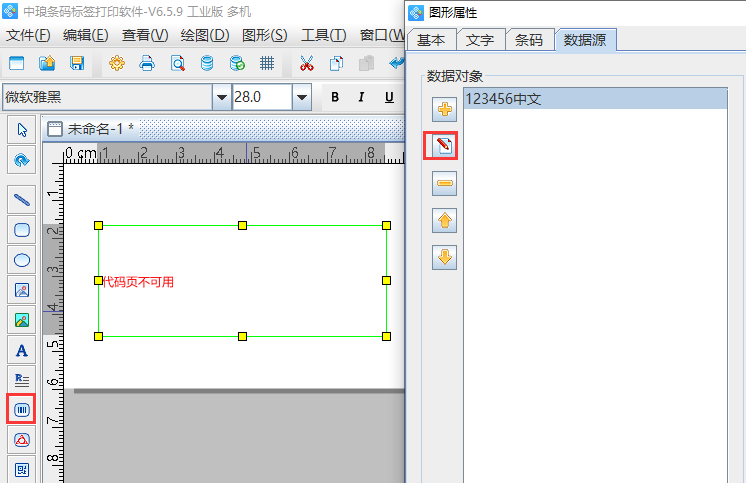Add a new data object with plus icon
The height and width of the screenshot is (483, 746).
point(445,109)
